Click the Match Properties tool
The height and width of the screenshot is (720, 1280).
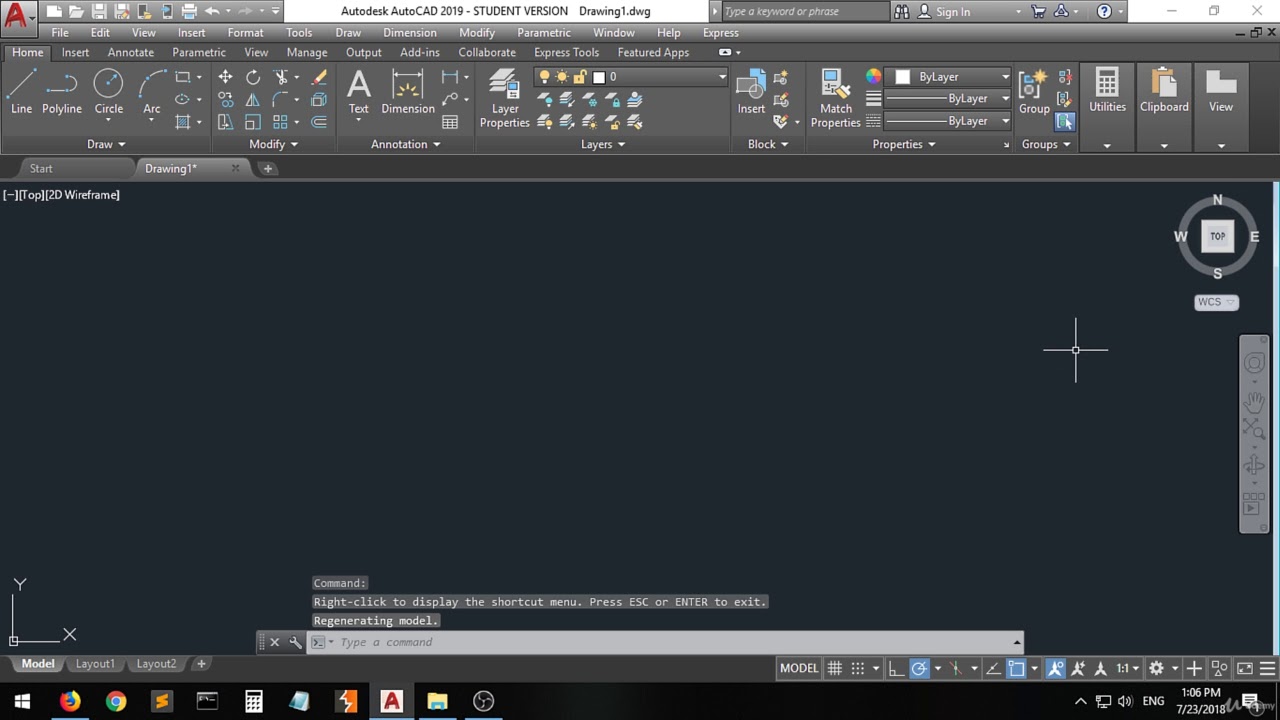pos(835,98)
